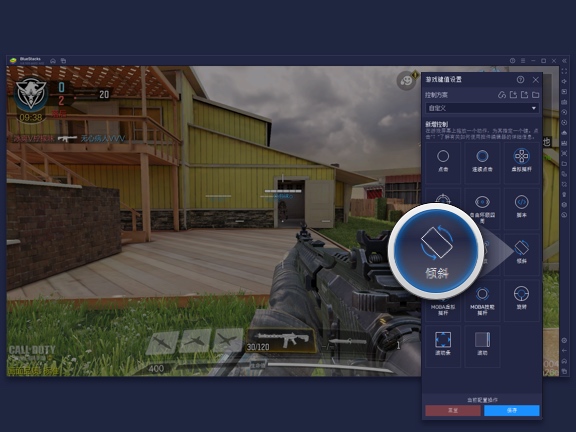
Task: Open help for game controls editor
Action: [520, 79]
